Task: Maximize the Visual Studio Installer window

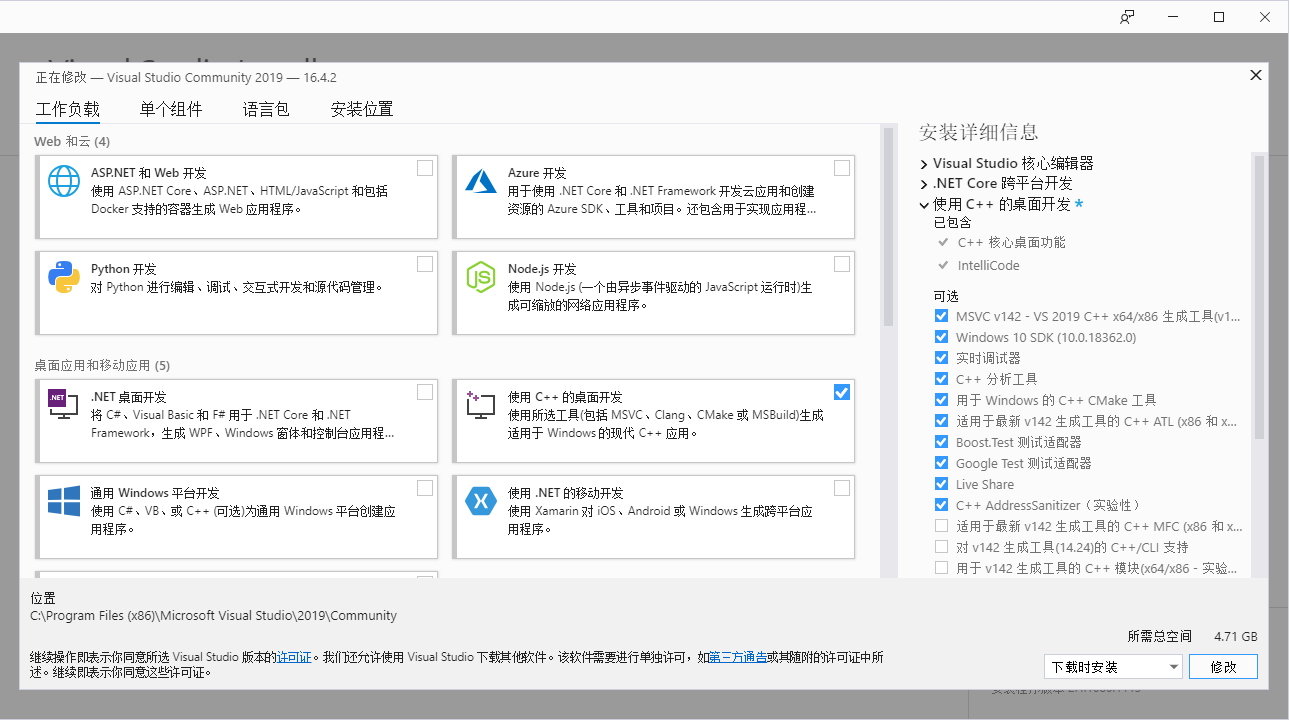Action: [x=1219, y=17]
